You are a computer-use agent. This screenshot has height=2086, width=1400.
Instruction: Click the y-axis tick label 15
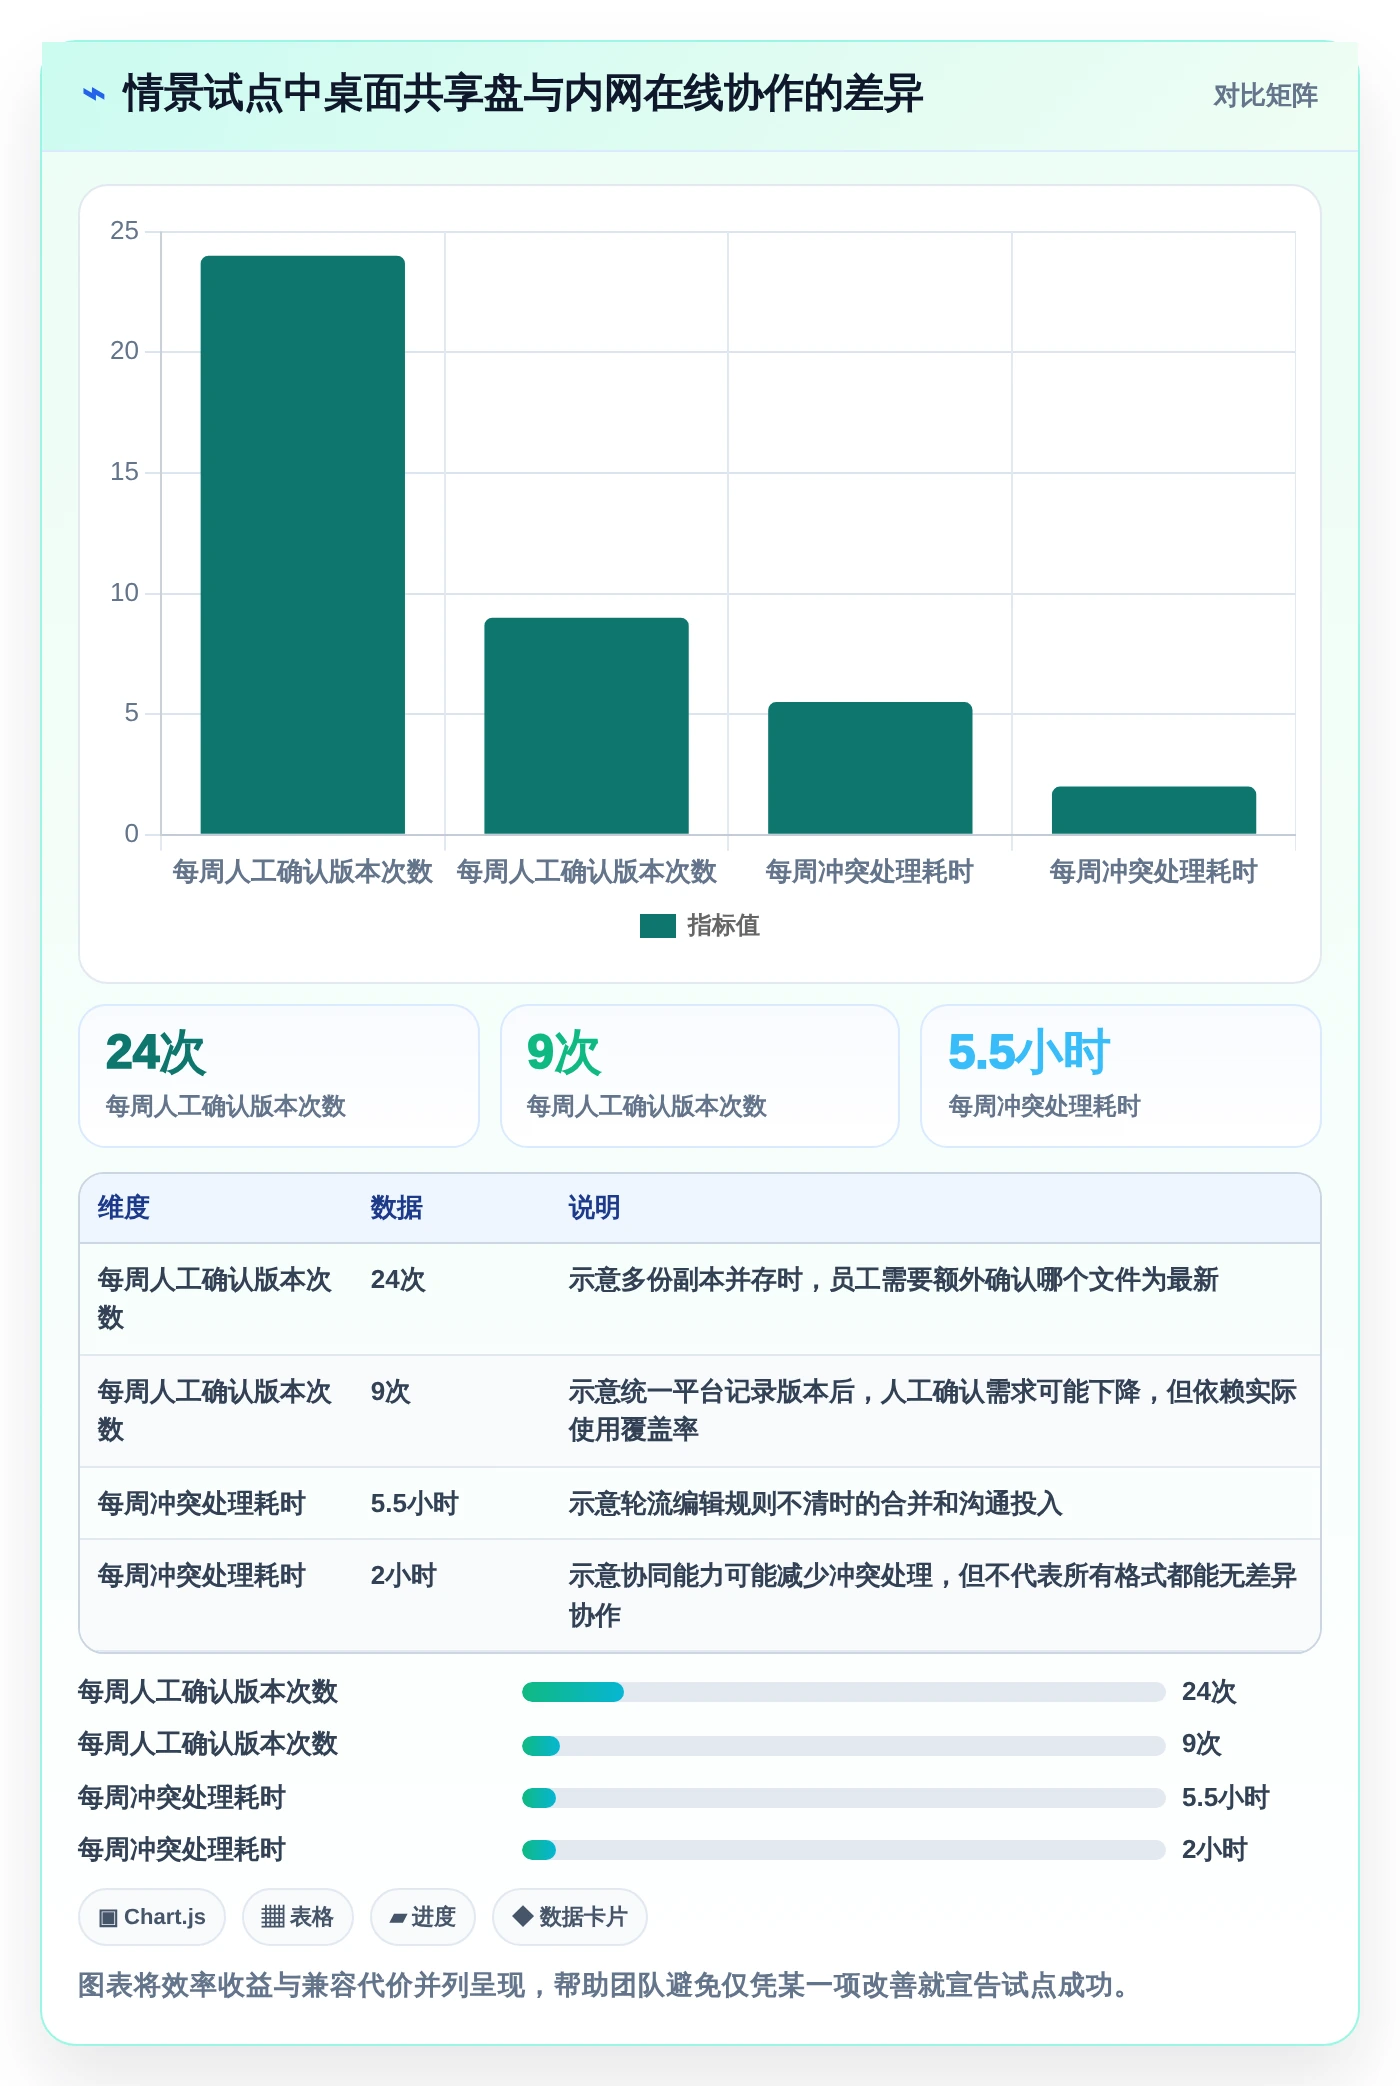pos(124,472)
